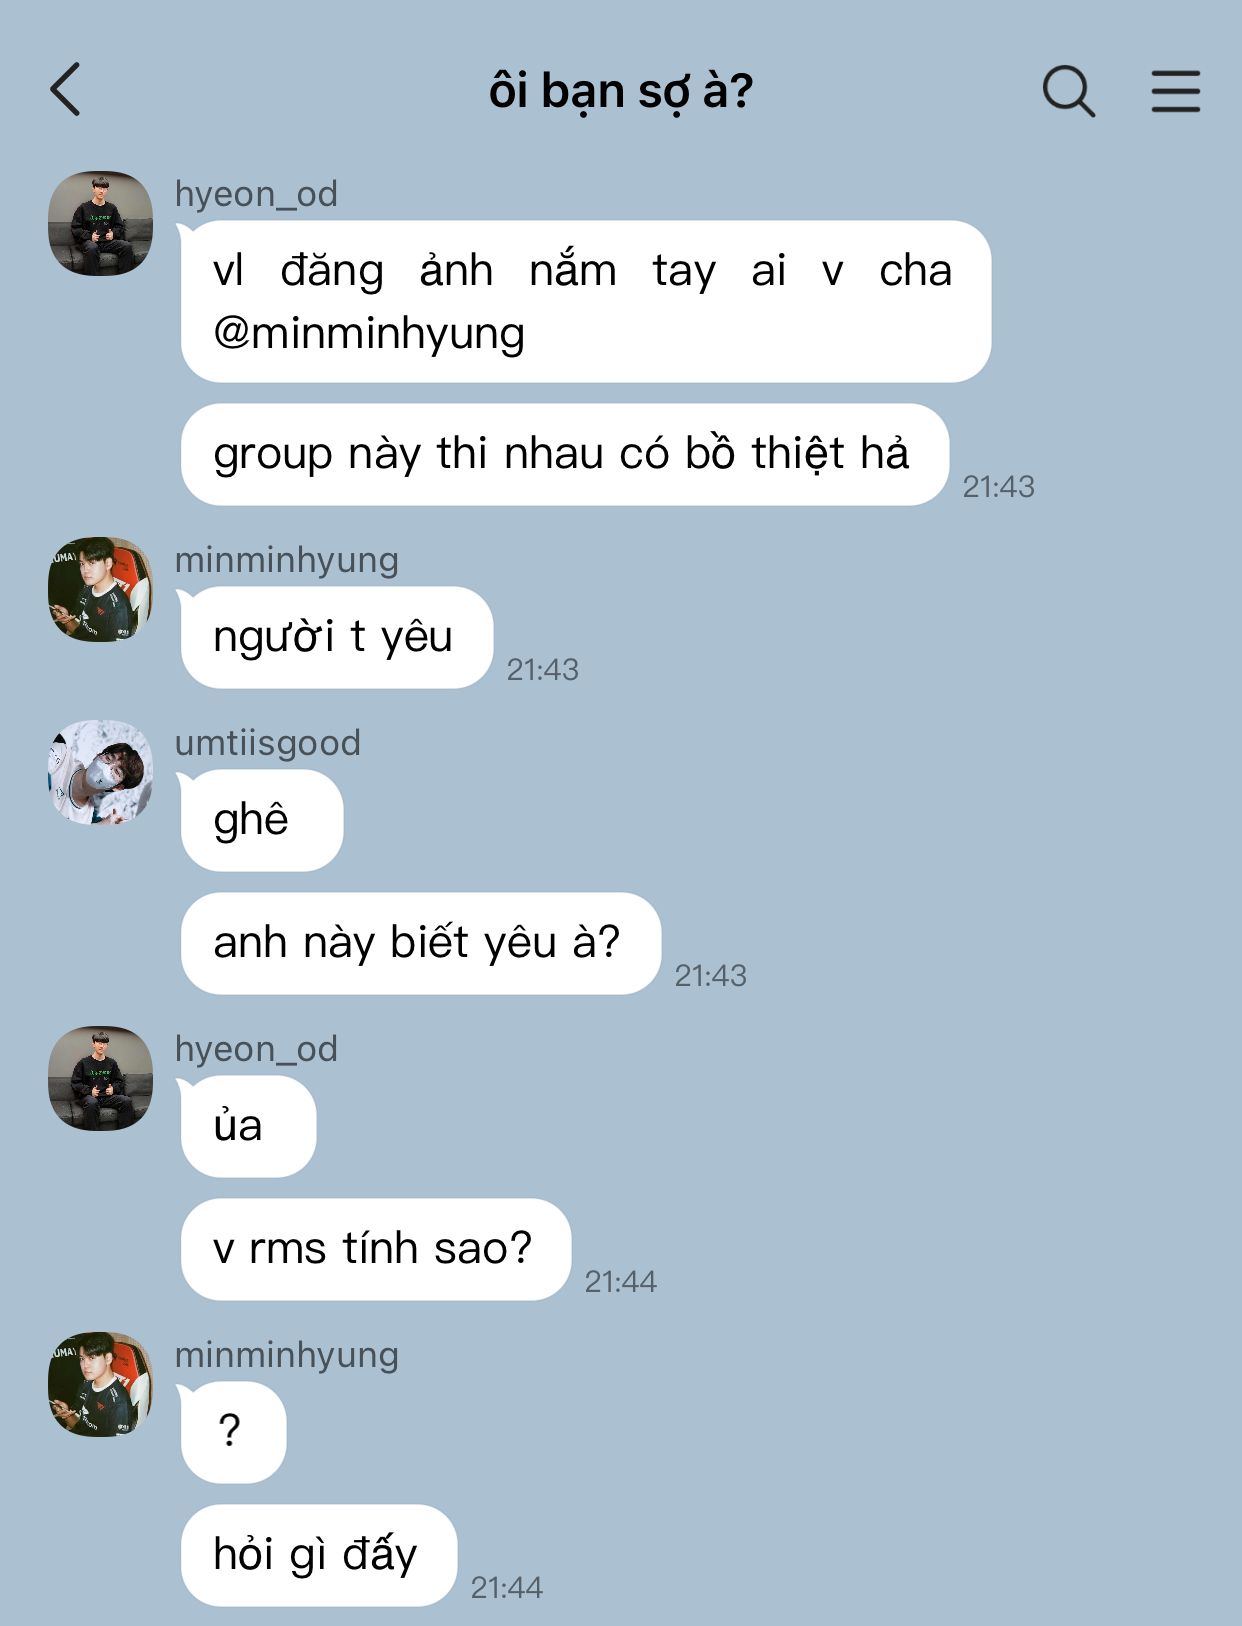Click the first 'hyeon_od' username label

256,194
